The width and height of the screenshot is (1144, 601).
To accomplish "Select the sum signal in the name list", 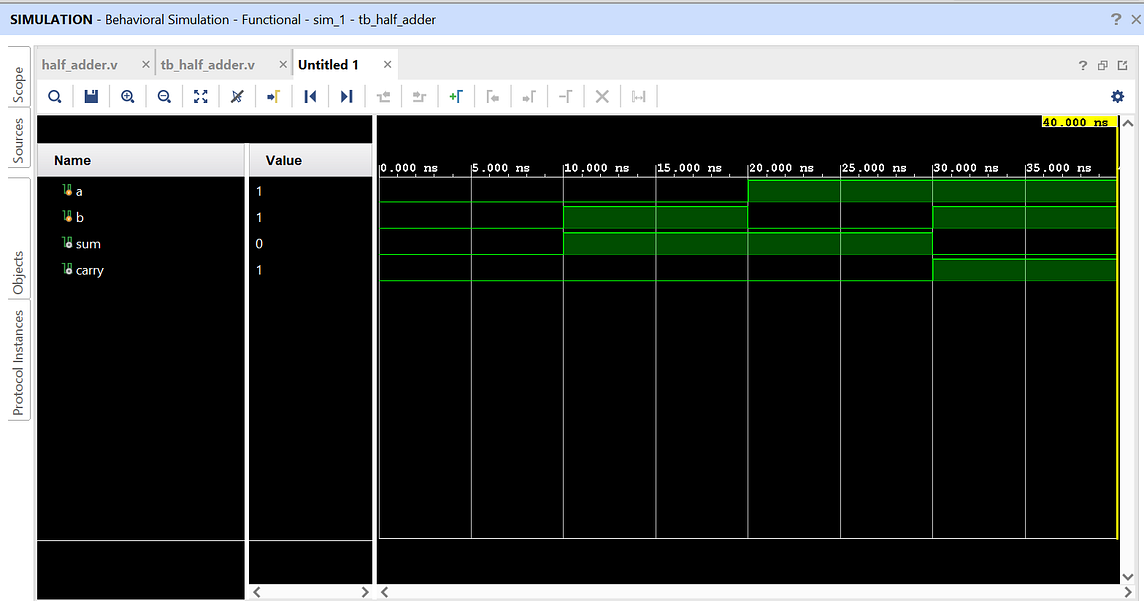I will (x=88, y=243).
